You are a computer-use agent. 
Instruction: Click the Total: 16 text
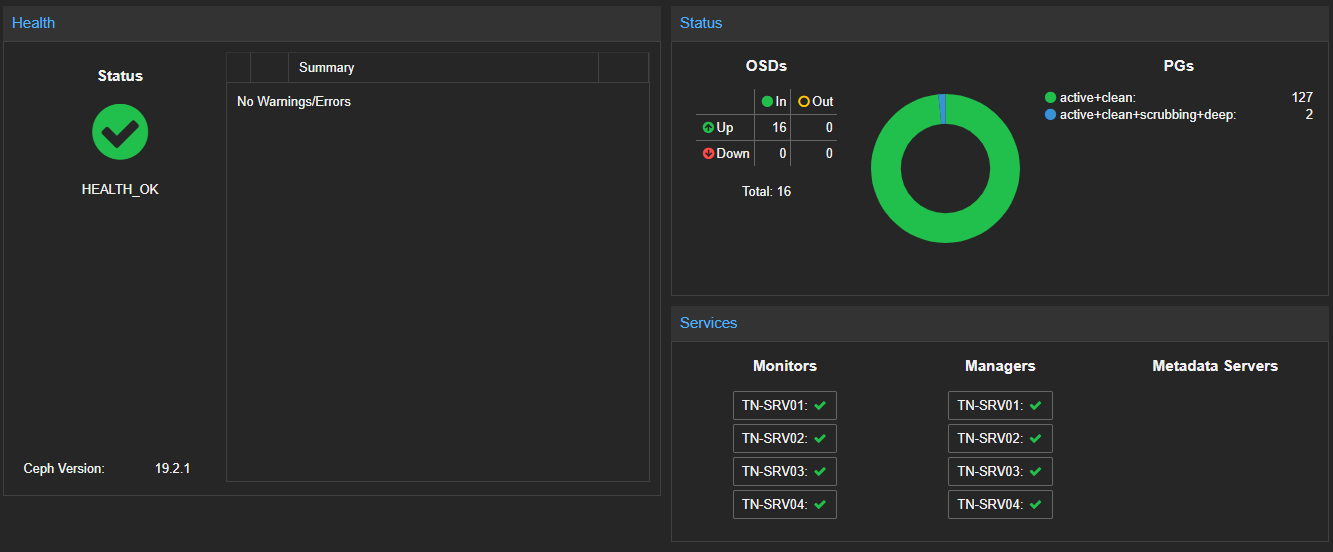point(767,191)
